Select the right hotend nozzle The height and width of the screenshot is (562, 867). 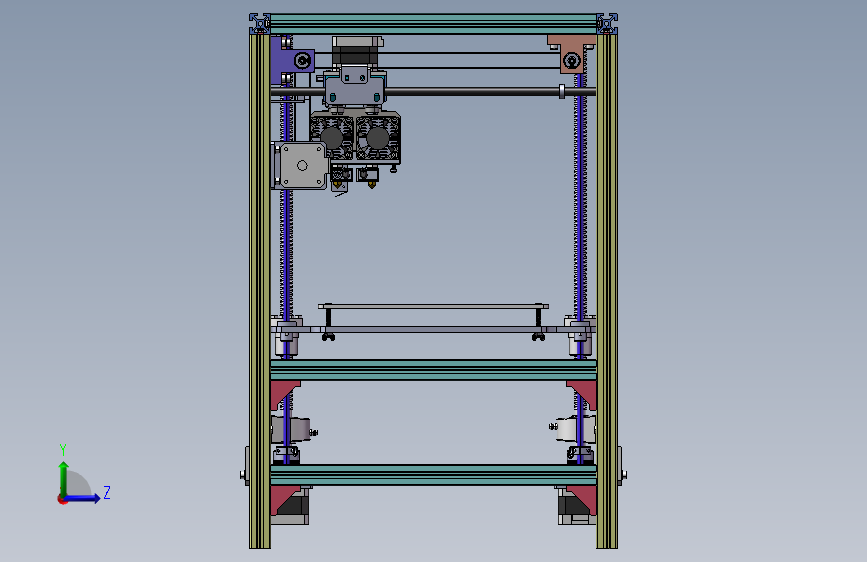tap(372, 184)
